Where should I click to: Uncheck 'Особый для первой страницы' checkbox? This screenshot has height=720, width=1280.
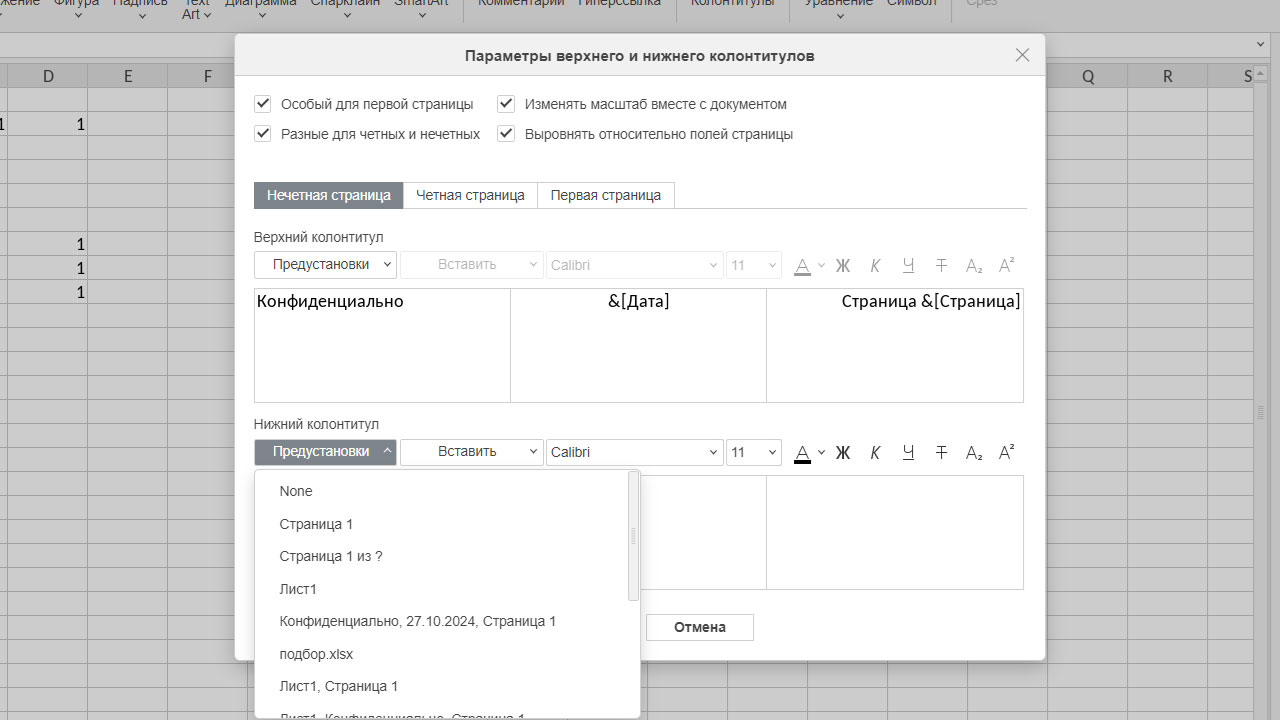263,104
